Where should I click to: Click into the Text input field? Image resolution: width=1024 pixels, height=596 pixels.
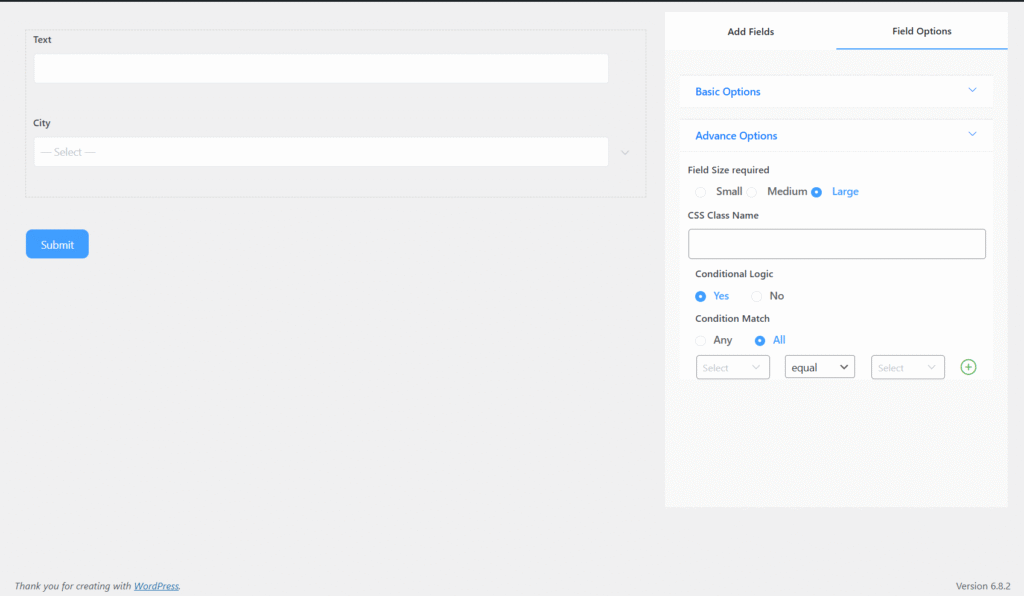point(321,69)
